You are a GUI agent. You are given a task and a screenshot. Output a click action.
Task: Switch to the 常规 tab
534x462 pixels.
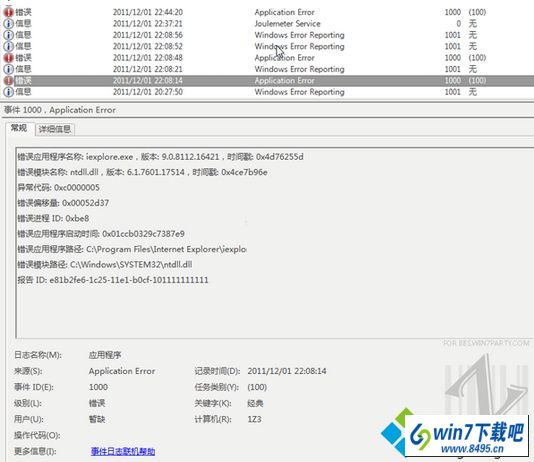tap(19, 128)
